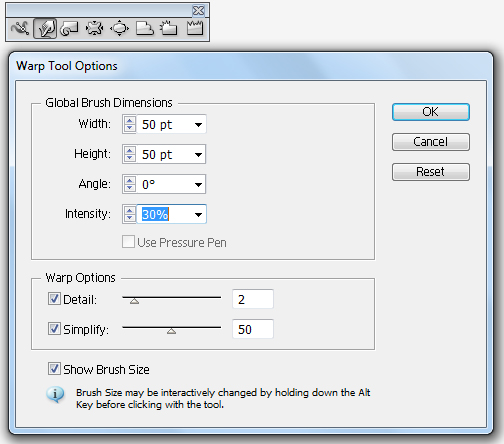
Task: Click the Height value field 50 pt
Action: click(x=164, y=154)
